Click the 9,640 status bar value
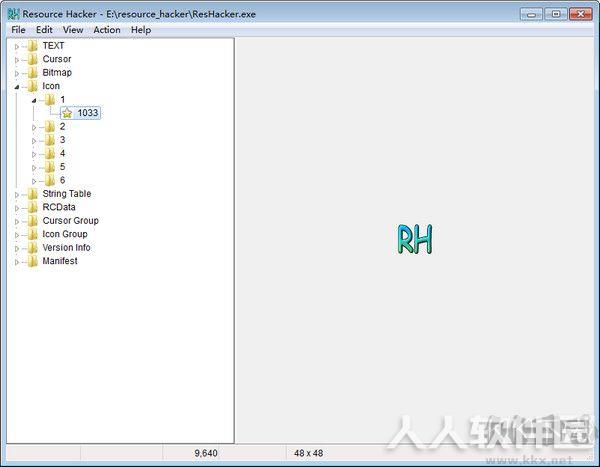The image size is (600, 467). coord(206,453)
